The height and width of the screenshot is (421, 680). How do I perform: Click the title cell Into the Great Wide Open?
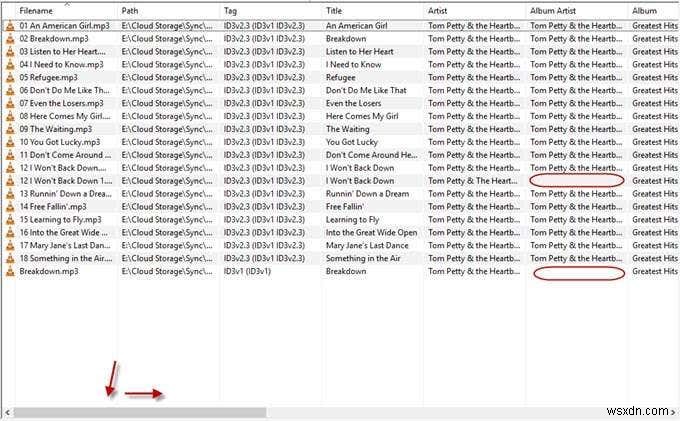coord(371,233)
